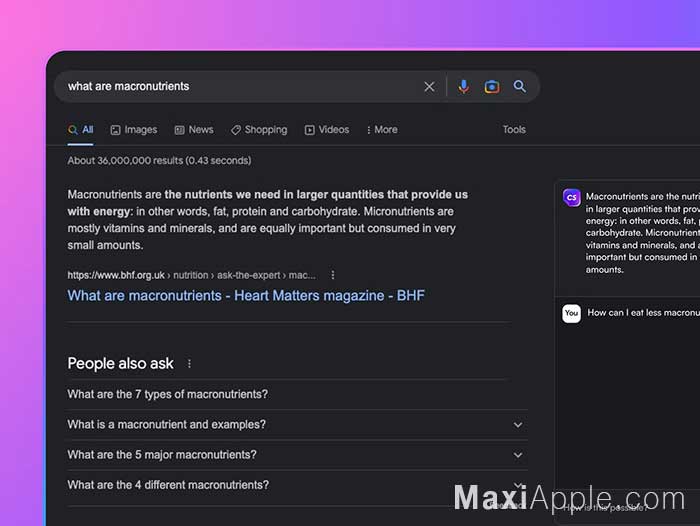Click the assistant's macronutrients answer in the side panel

[643, 233]
